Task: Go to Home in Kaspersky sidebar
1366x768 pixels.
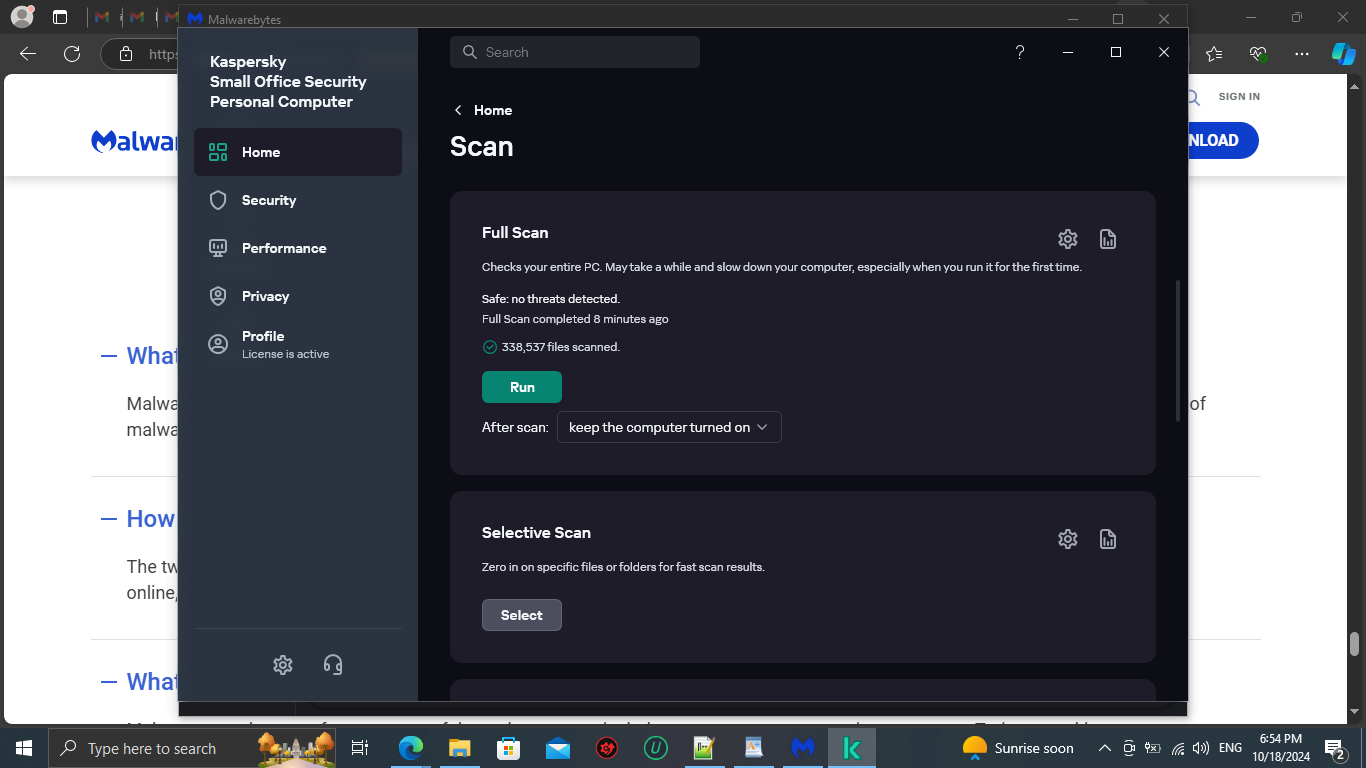Action: [298, 152]
